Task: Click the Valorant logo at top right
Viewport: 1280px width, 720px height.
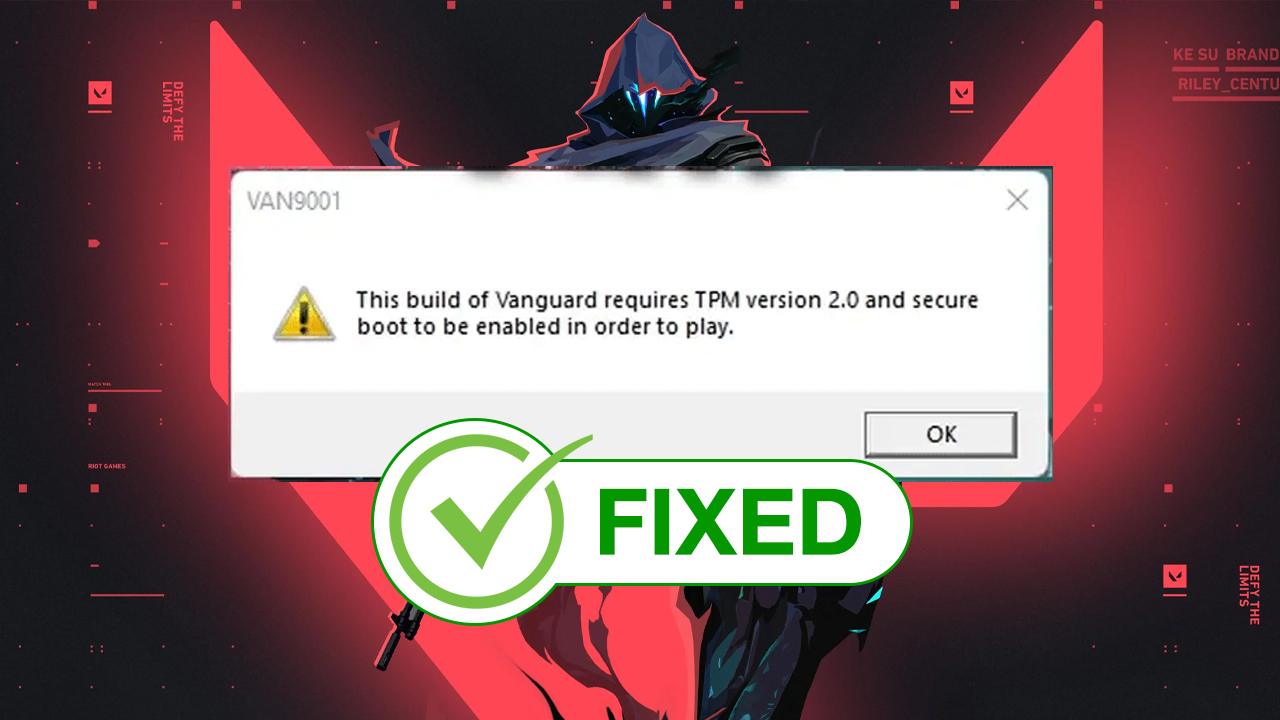Action: tap(961, 94)
